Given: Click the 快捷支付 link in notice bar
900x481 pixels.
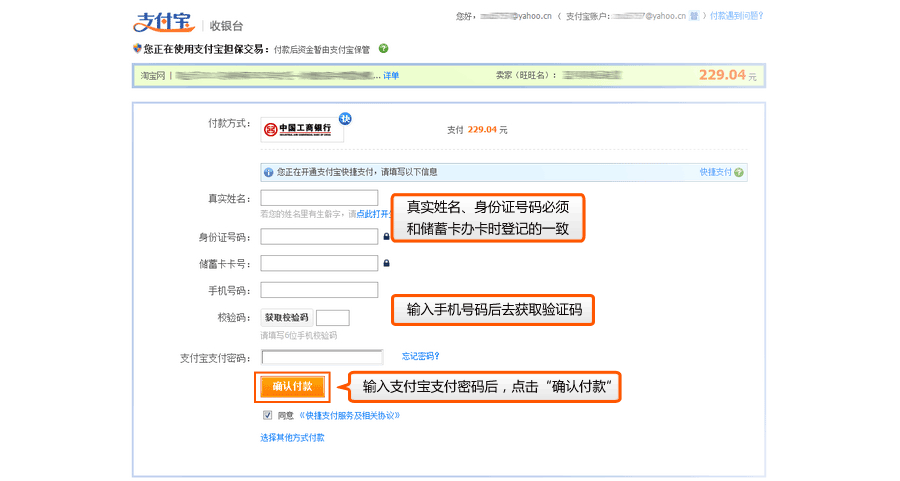Looking at the screenshot, I should point(715,172).
